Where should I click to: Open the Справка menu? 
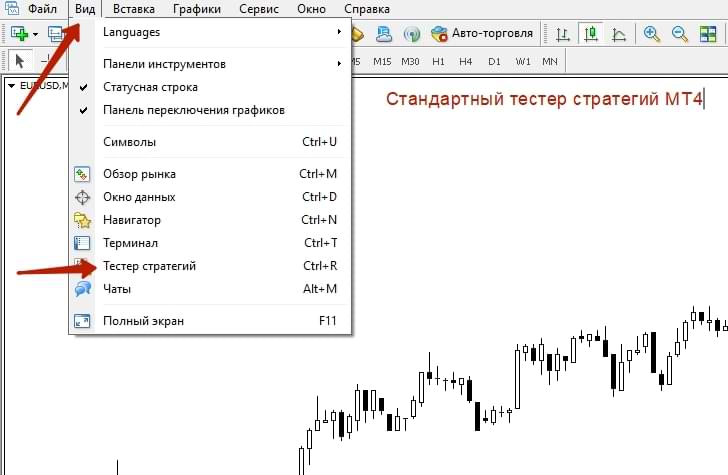pyautogui.click(x=367, y=8)
